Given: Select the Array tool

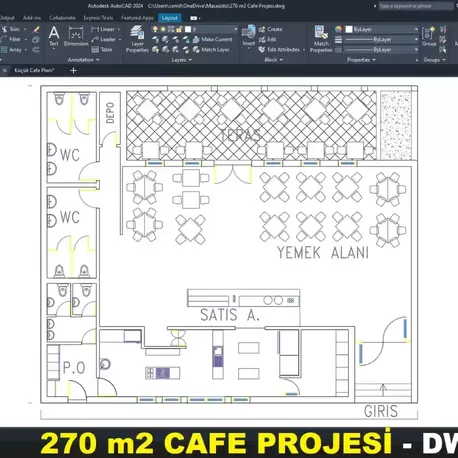Looking at the screenshot, I should (x=11, y=50).
